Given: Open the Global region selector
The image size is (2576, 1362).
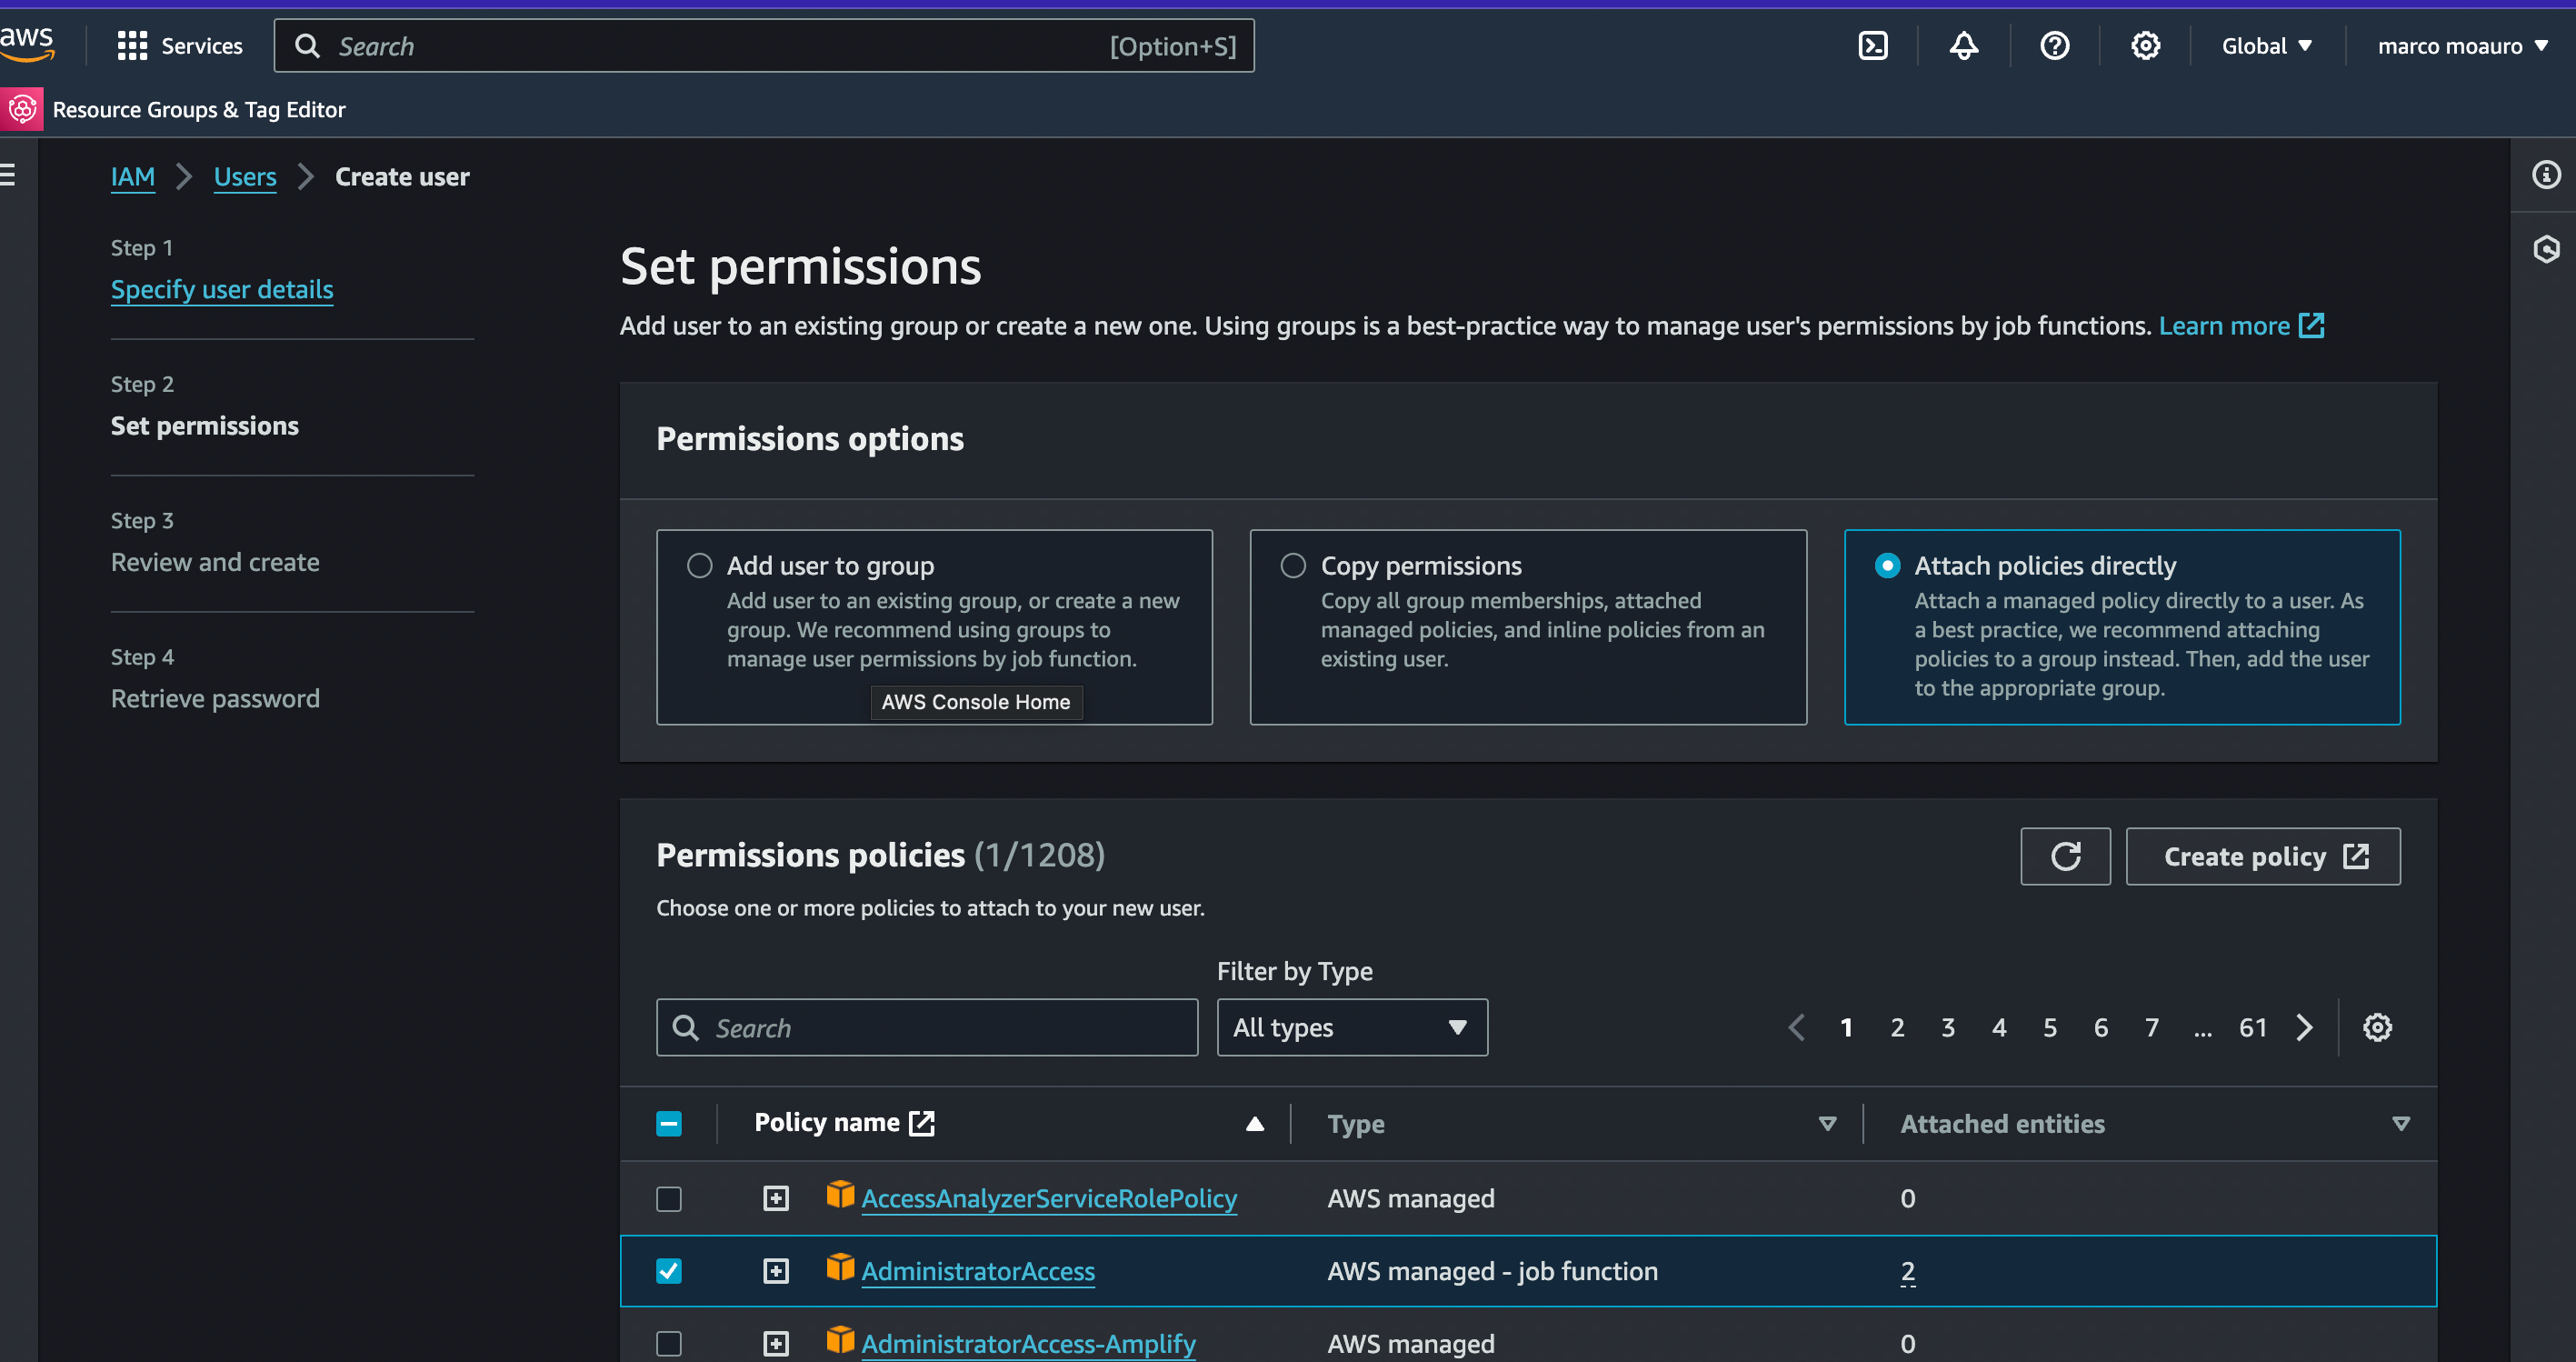Looking at the screenshot, I should point(2263,45).
